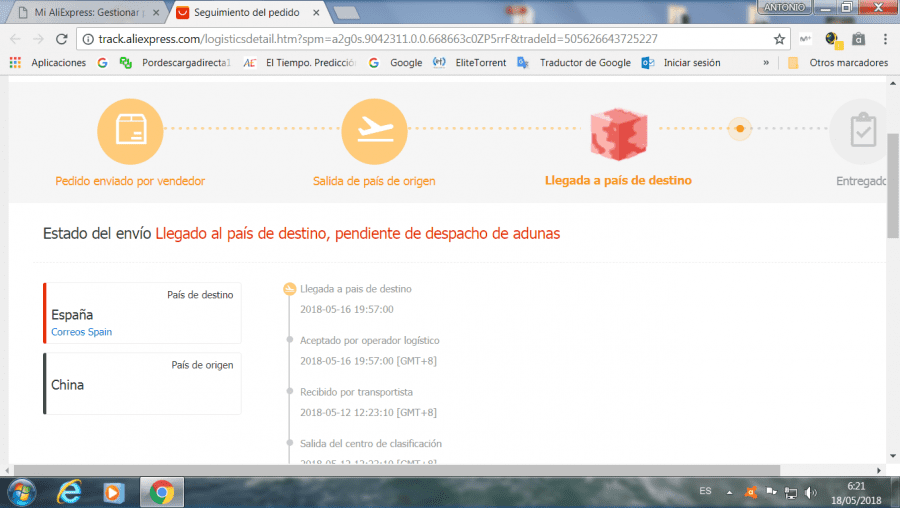The height and width of the screenshot is (508, 900).
Task: Reload the tracking page
Action: 61,39
